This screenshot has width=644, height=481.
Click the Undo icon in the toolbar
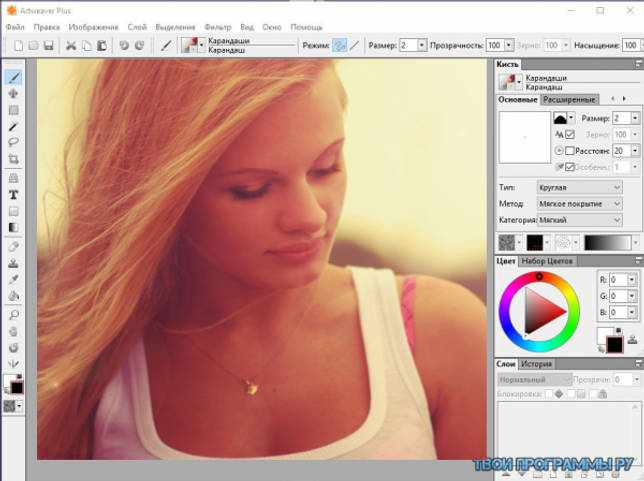pos(124,45)
